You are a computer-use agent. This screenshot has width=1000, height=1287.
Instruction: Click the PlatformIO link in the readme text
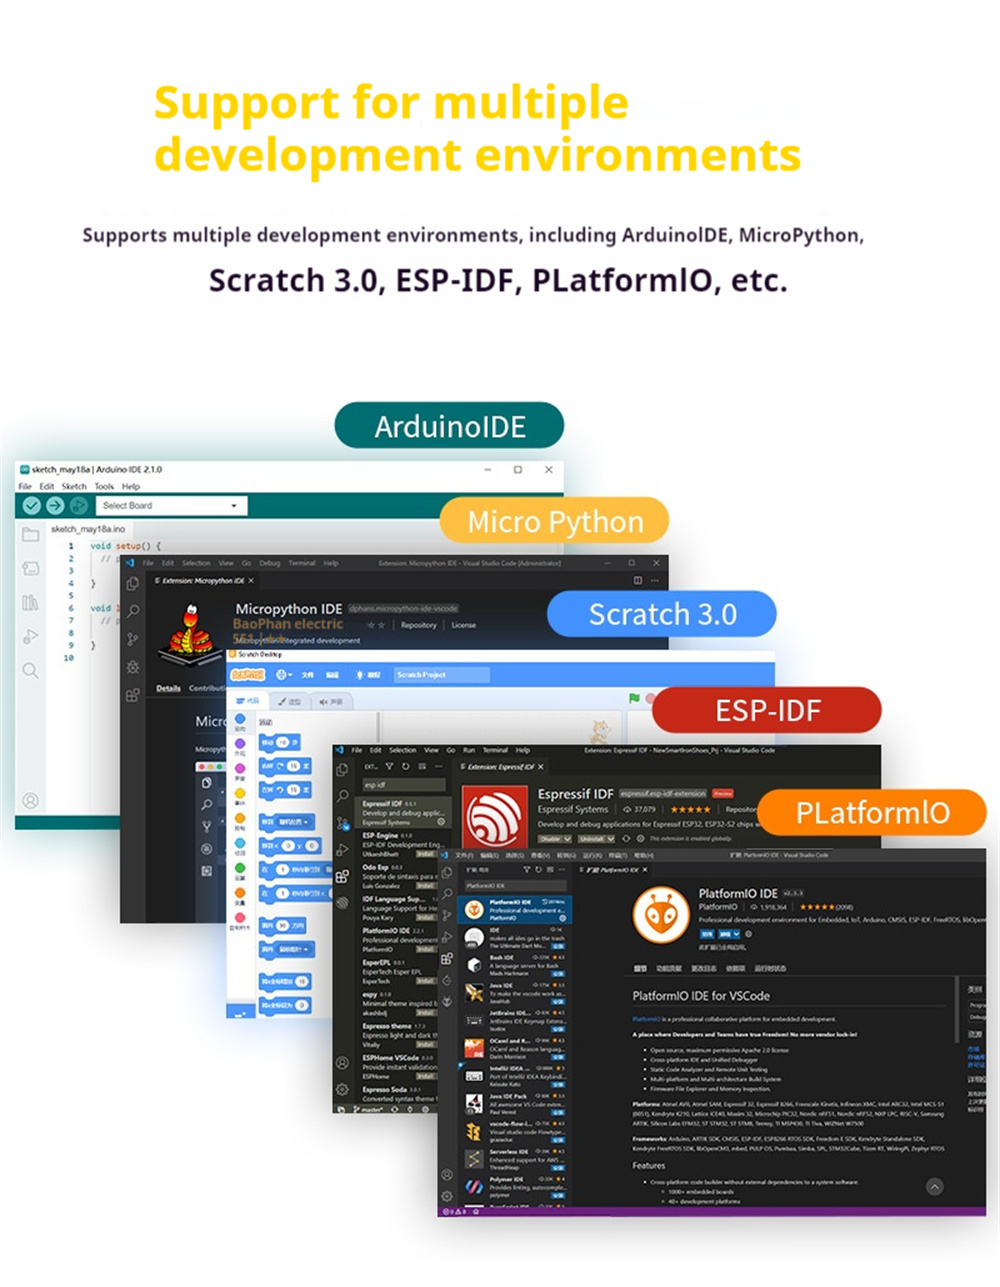[x=646, y=1019]
